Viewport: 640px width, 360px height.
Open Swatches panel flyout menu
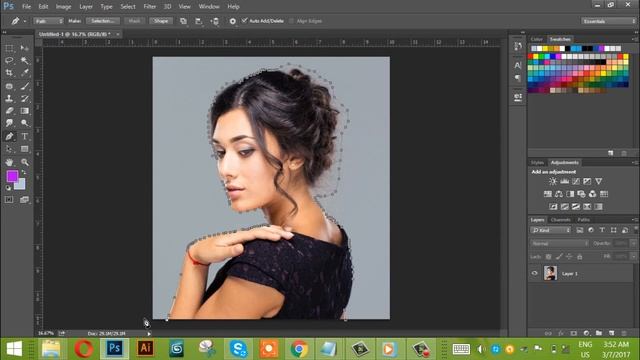[635, 39]
